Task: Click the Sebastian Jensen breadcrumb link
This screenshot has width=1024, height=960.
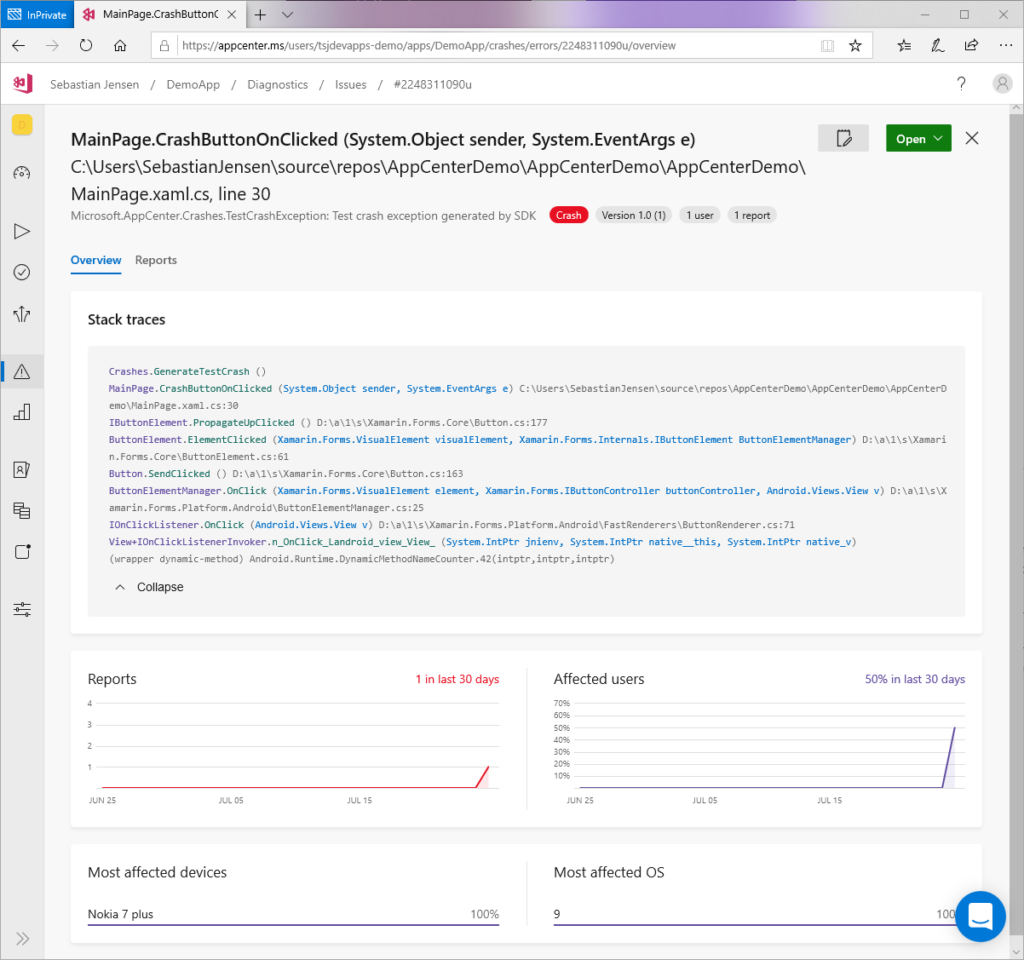Action: pyautogui.click(x=94, y=84)
